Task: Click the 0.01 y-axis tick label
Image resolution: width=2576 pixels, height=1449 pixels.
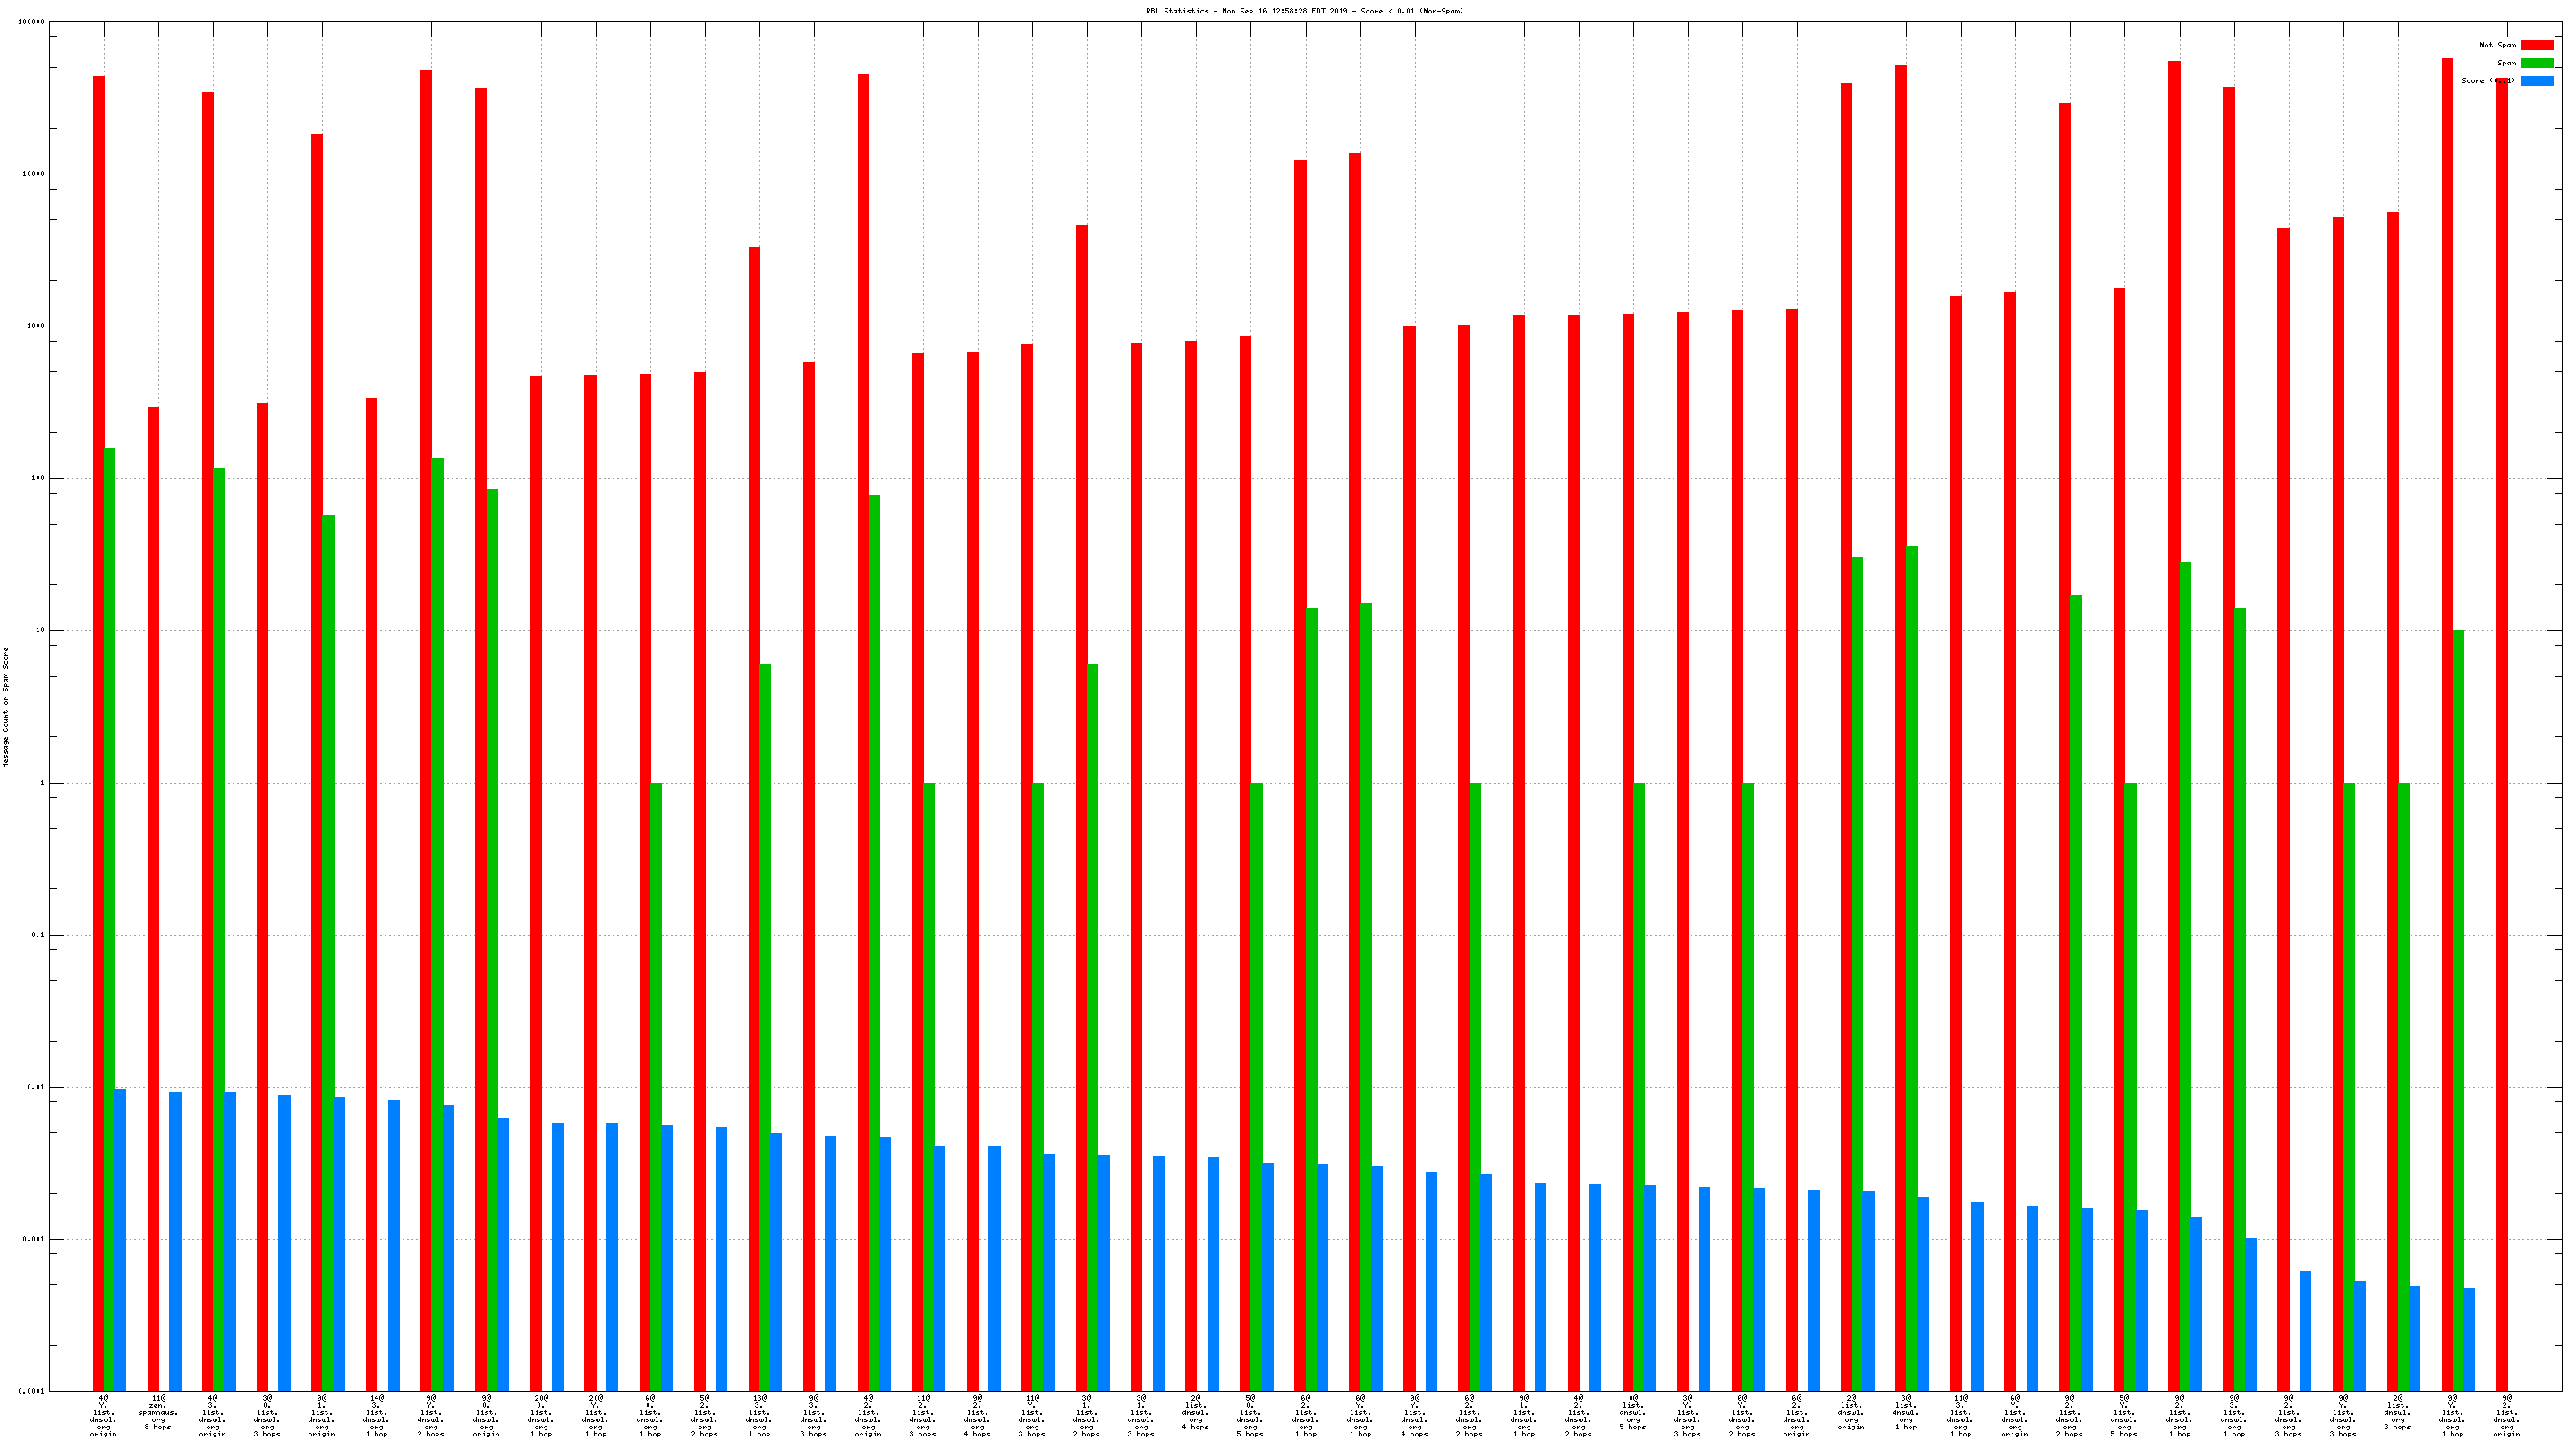Action: (38, 1087)
